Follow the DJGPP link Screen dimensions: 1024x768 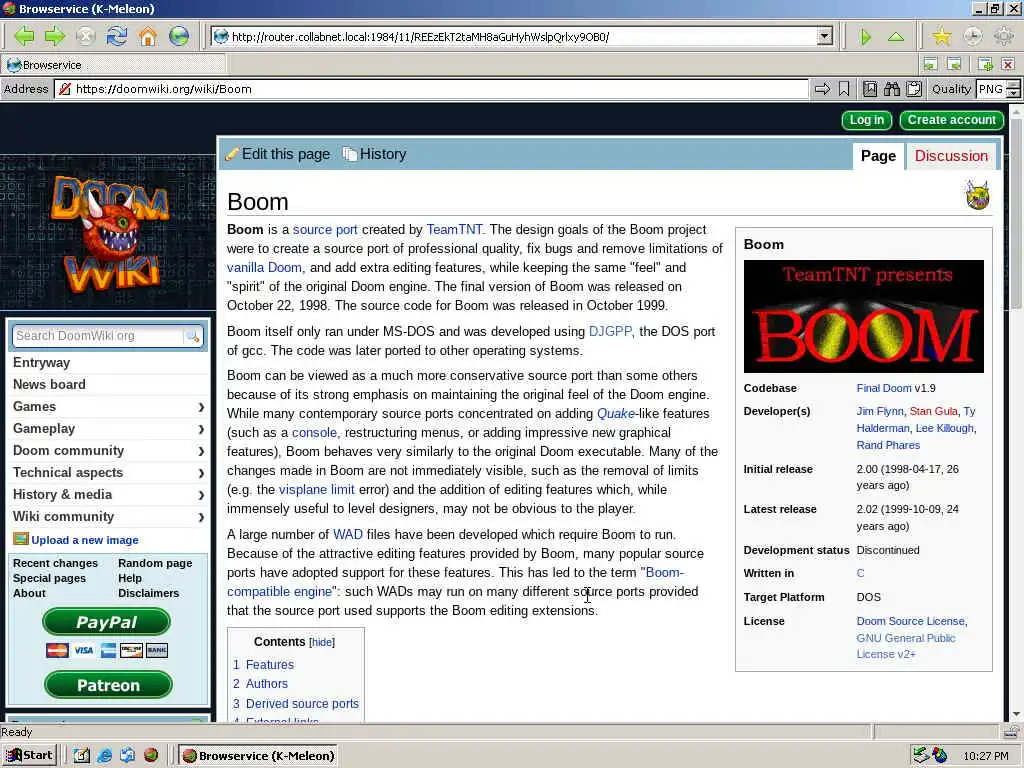[610, 332]
